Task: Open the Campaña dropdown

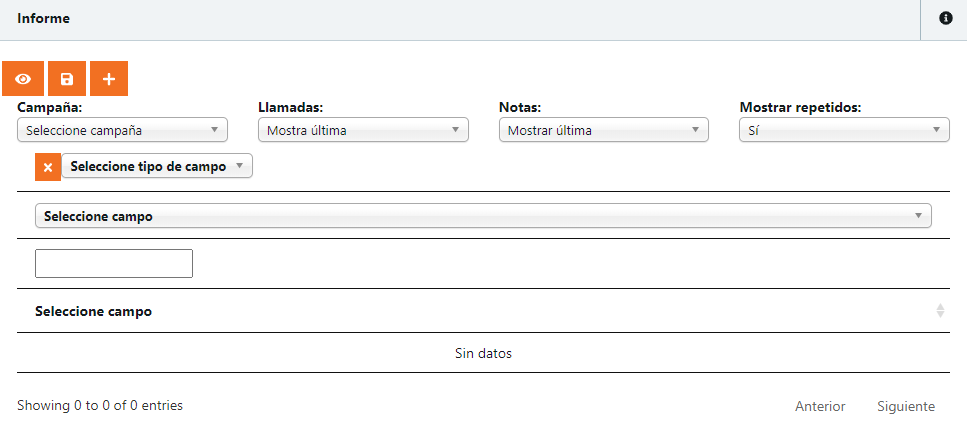Action: (x=122, y=130)
